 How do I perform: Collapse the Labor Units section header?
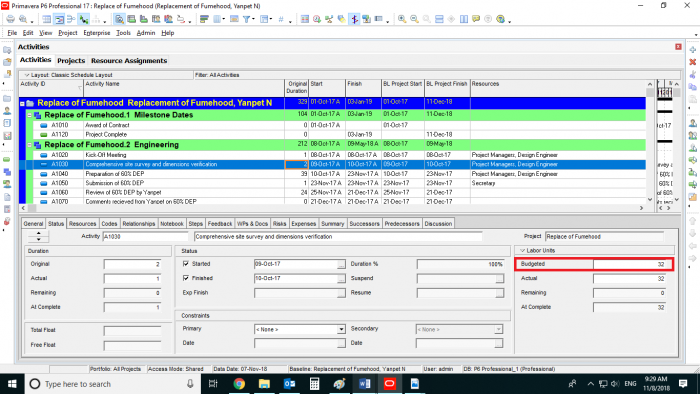pos(522,251)
